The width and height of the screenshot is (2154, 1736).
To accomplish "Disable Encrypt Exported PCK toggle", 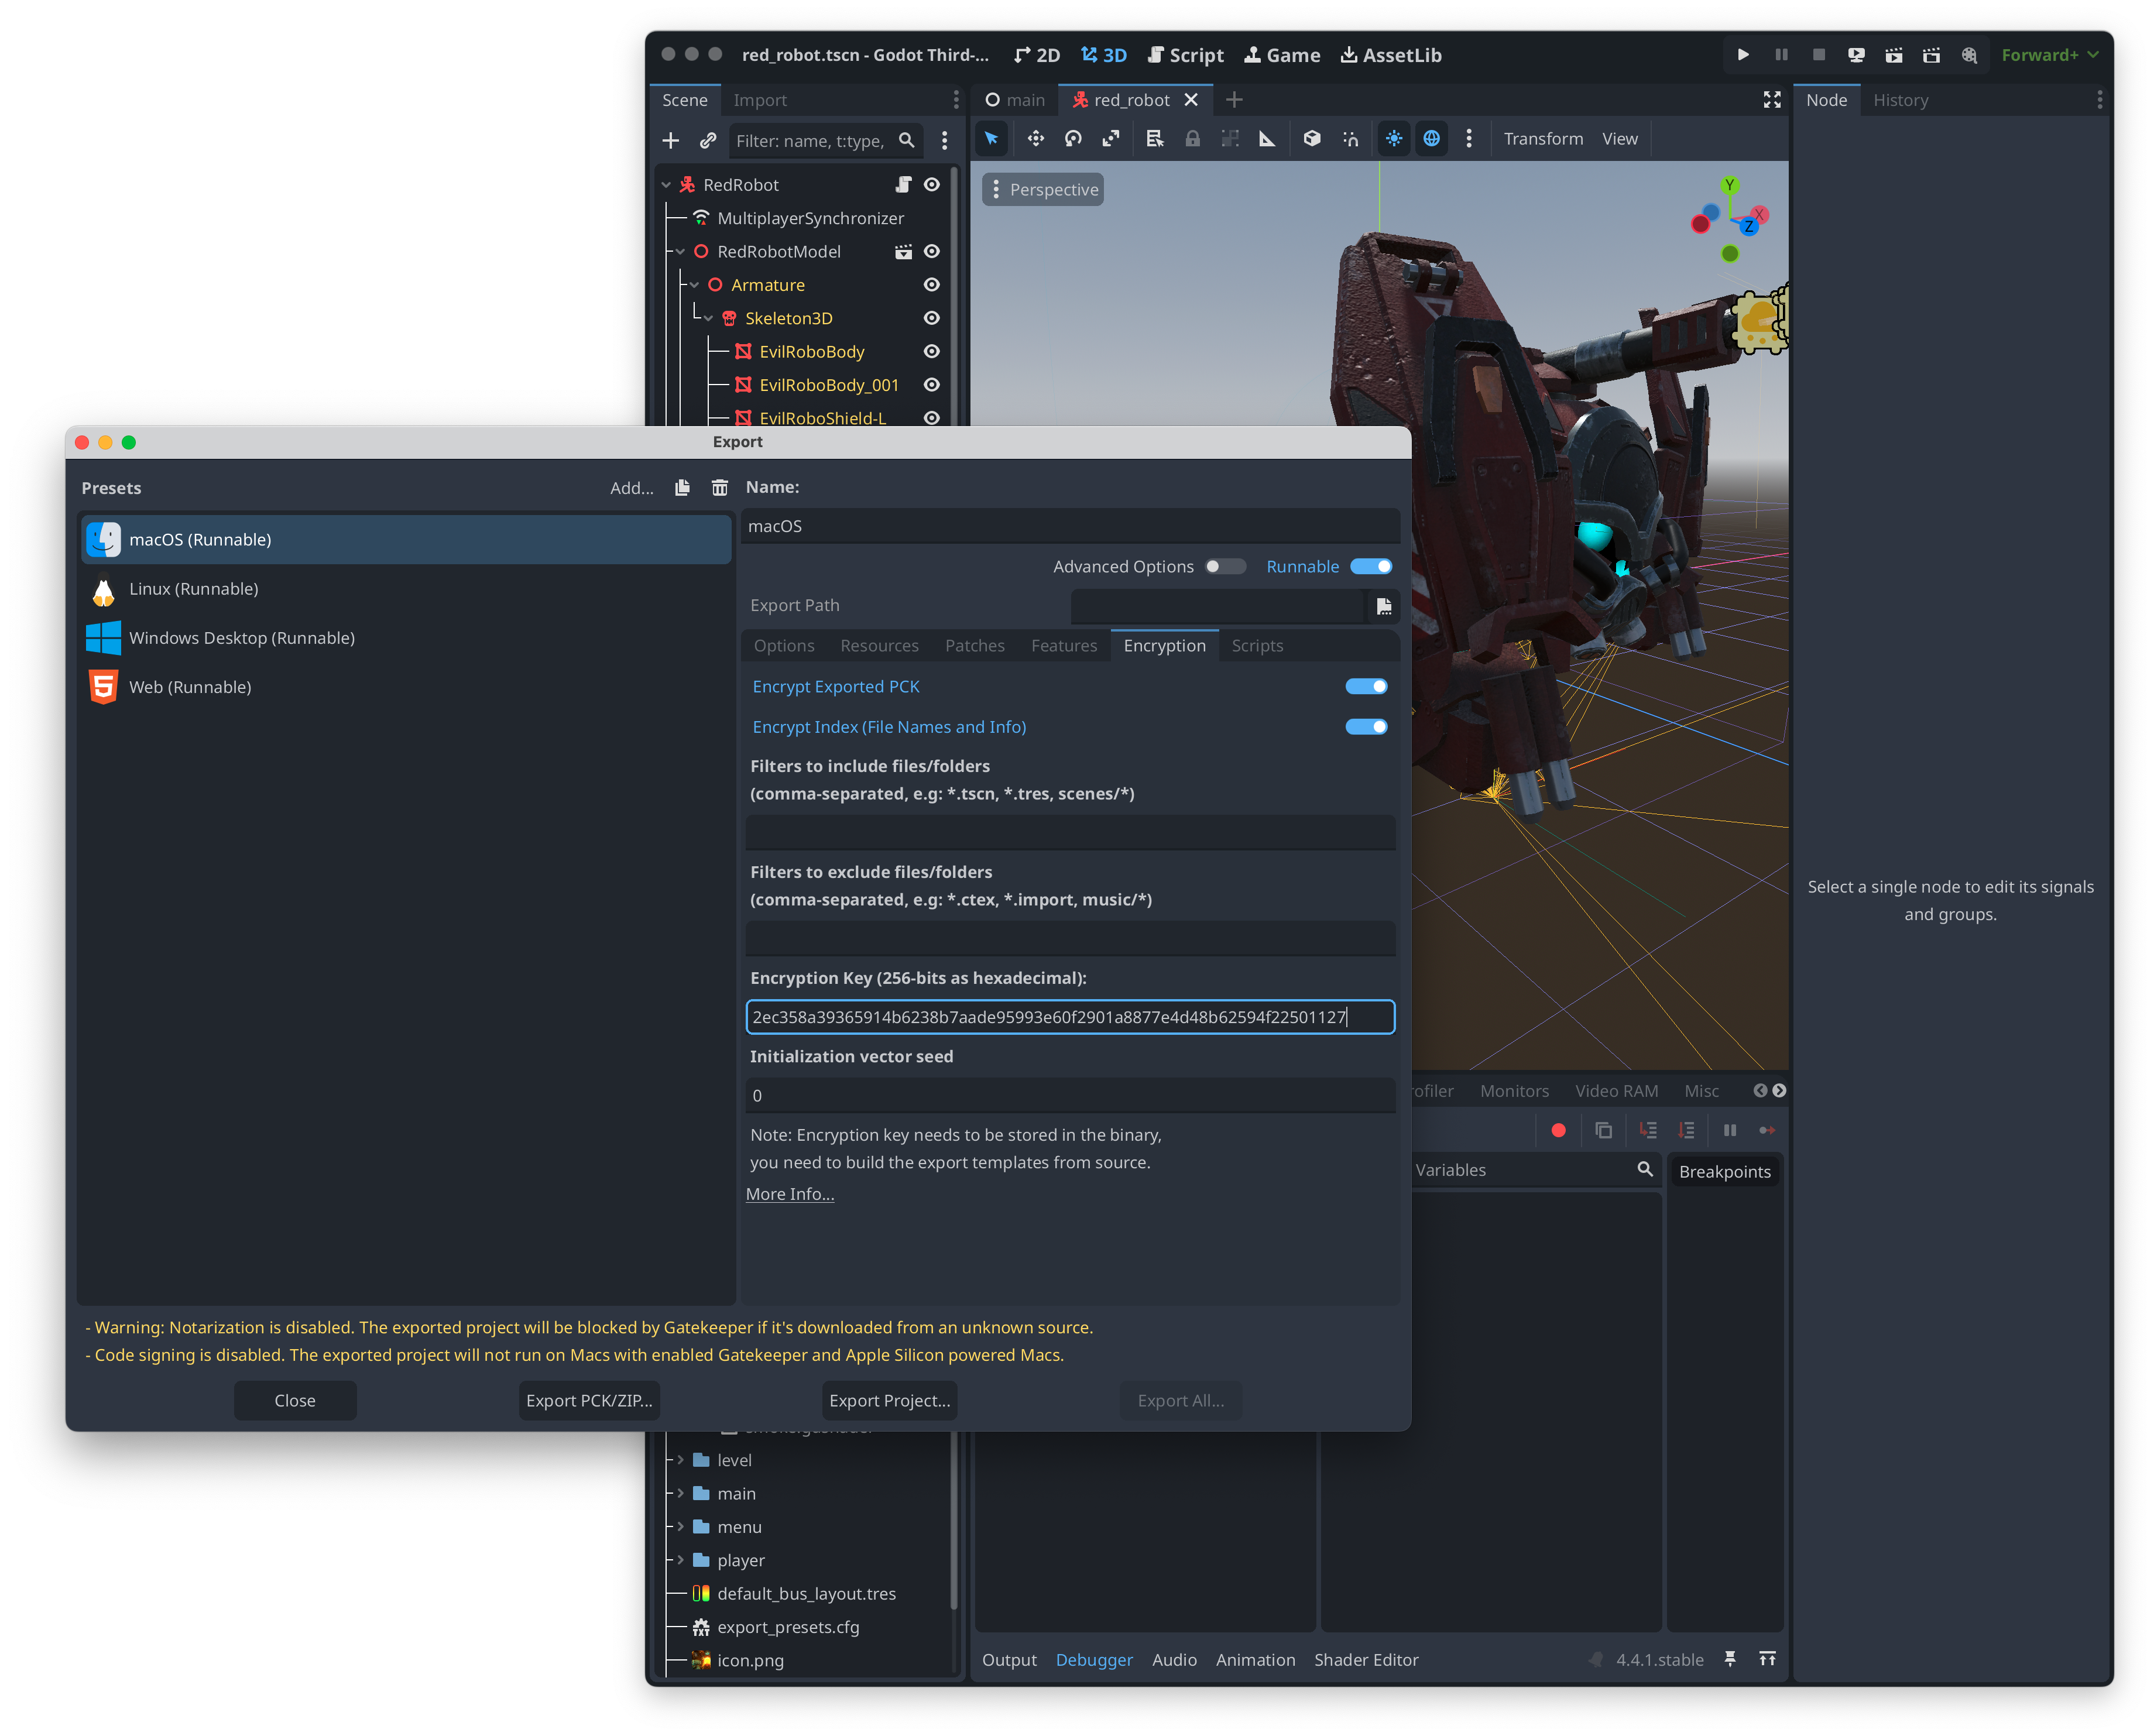I will 1366,687.
